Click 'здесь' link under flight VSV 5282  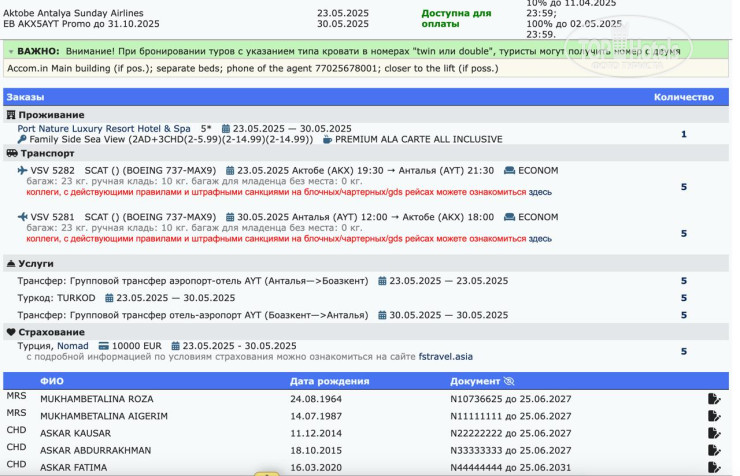tap(539, 192)
